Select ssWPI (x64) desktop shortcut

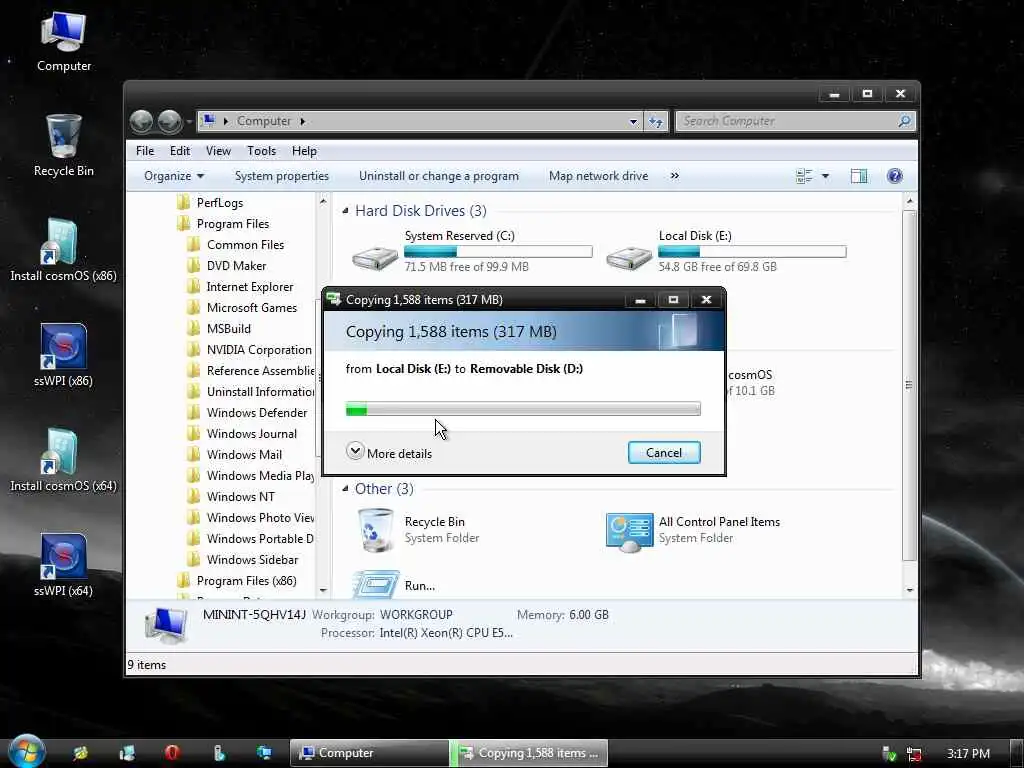pos(63,566)
